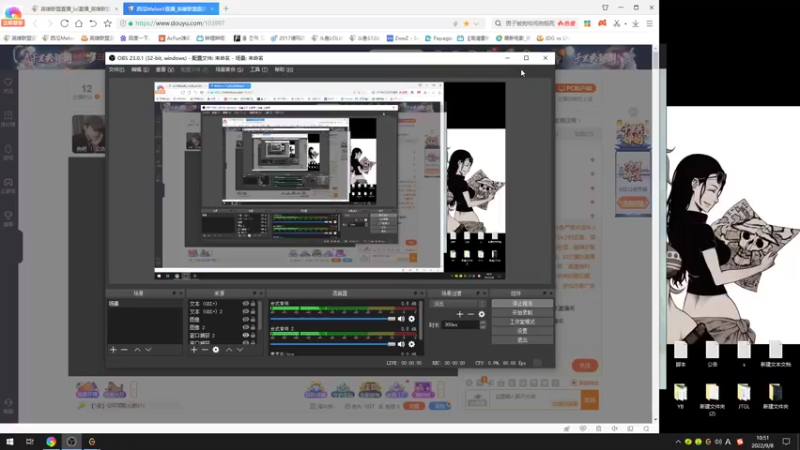This screenshot has width=800, height=450.
Task: Open the 场景集合 menu in OBS
Action: point(229,70)
